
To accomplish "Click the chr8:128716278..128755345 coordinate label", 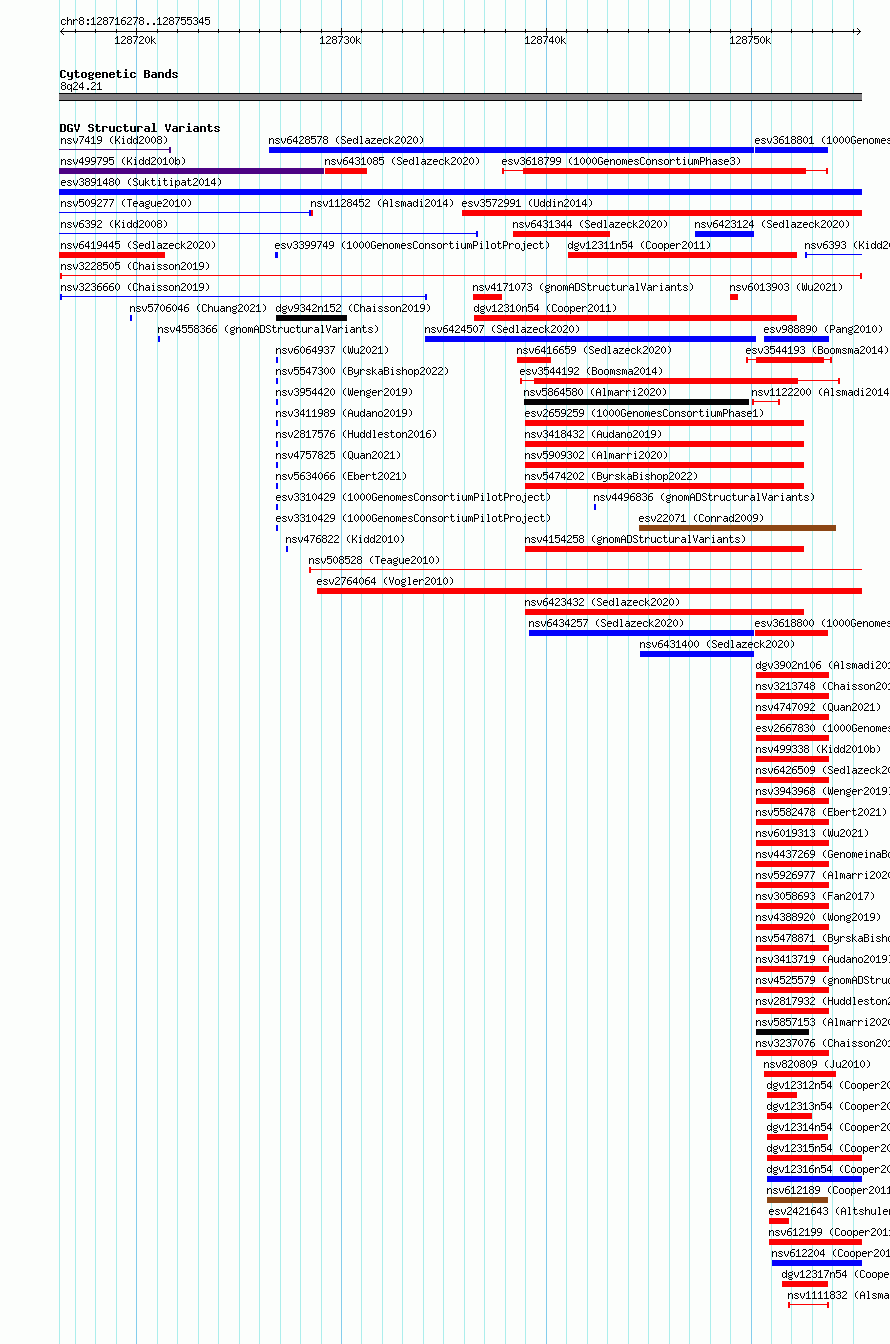I will pos(135,21).
